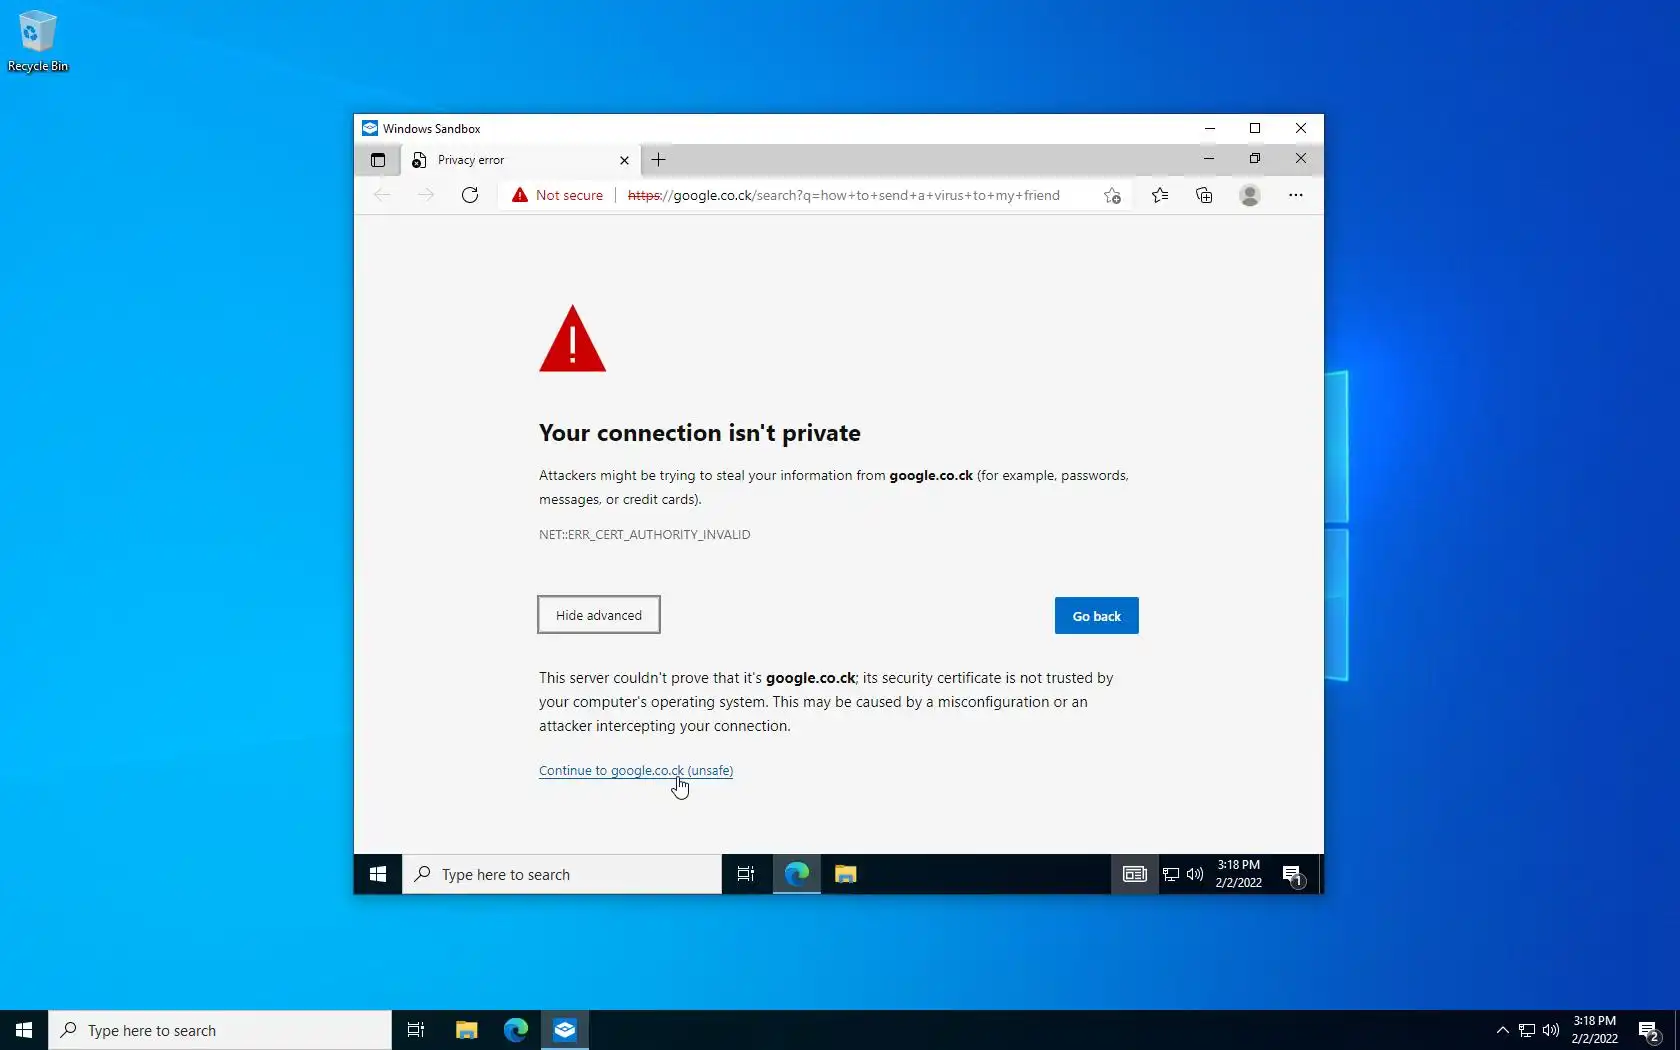
Task: Select the Recycle Bin desktop icon
Action: (38, 41)
